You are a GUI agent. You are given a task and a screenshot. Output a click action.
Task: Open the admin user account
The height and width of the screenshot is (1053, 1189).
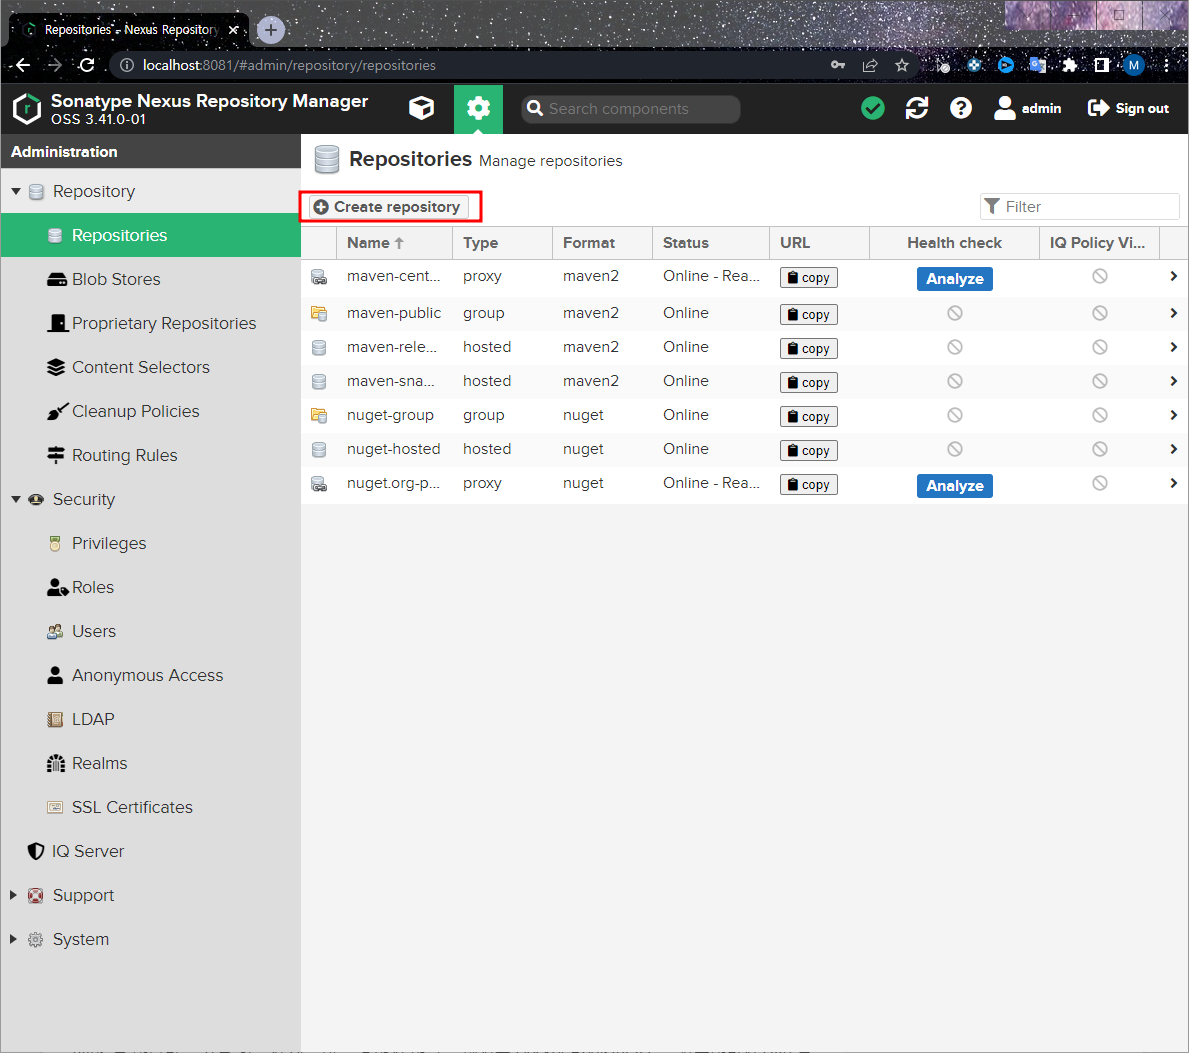[x=1027, y=108]
